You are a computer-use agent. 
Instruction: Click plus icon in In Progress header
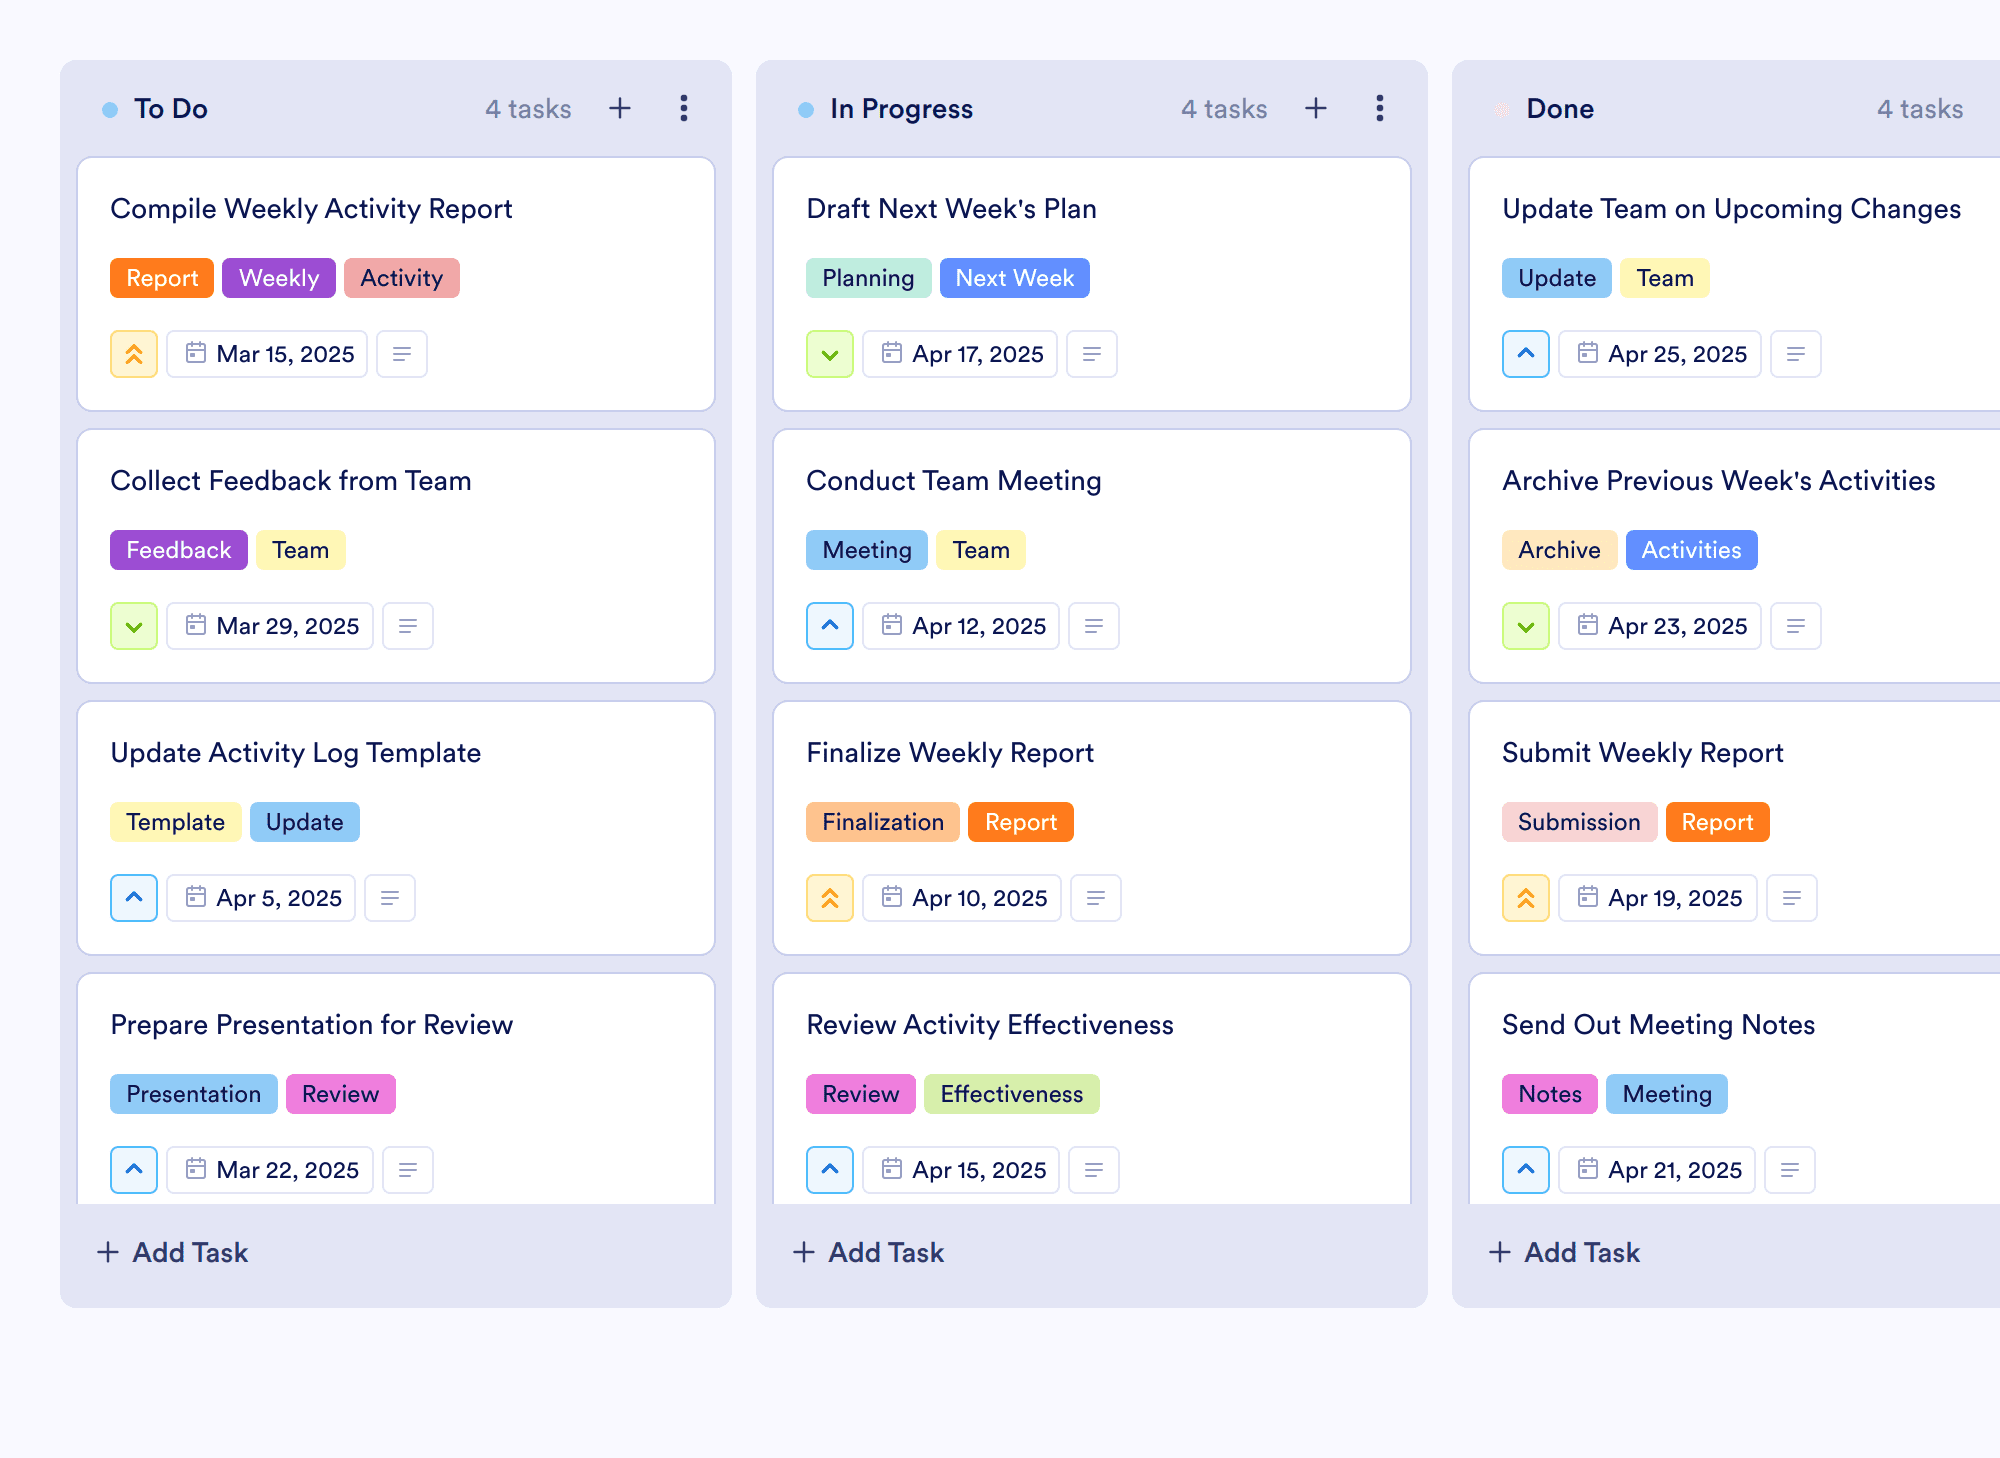pos(1316,108)
